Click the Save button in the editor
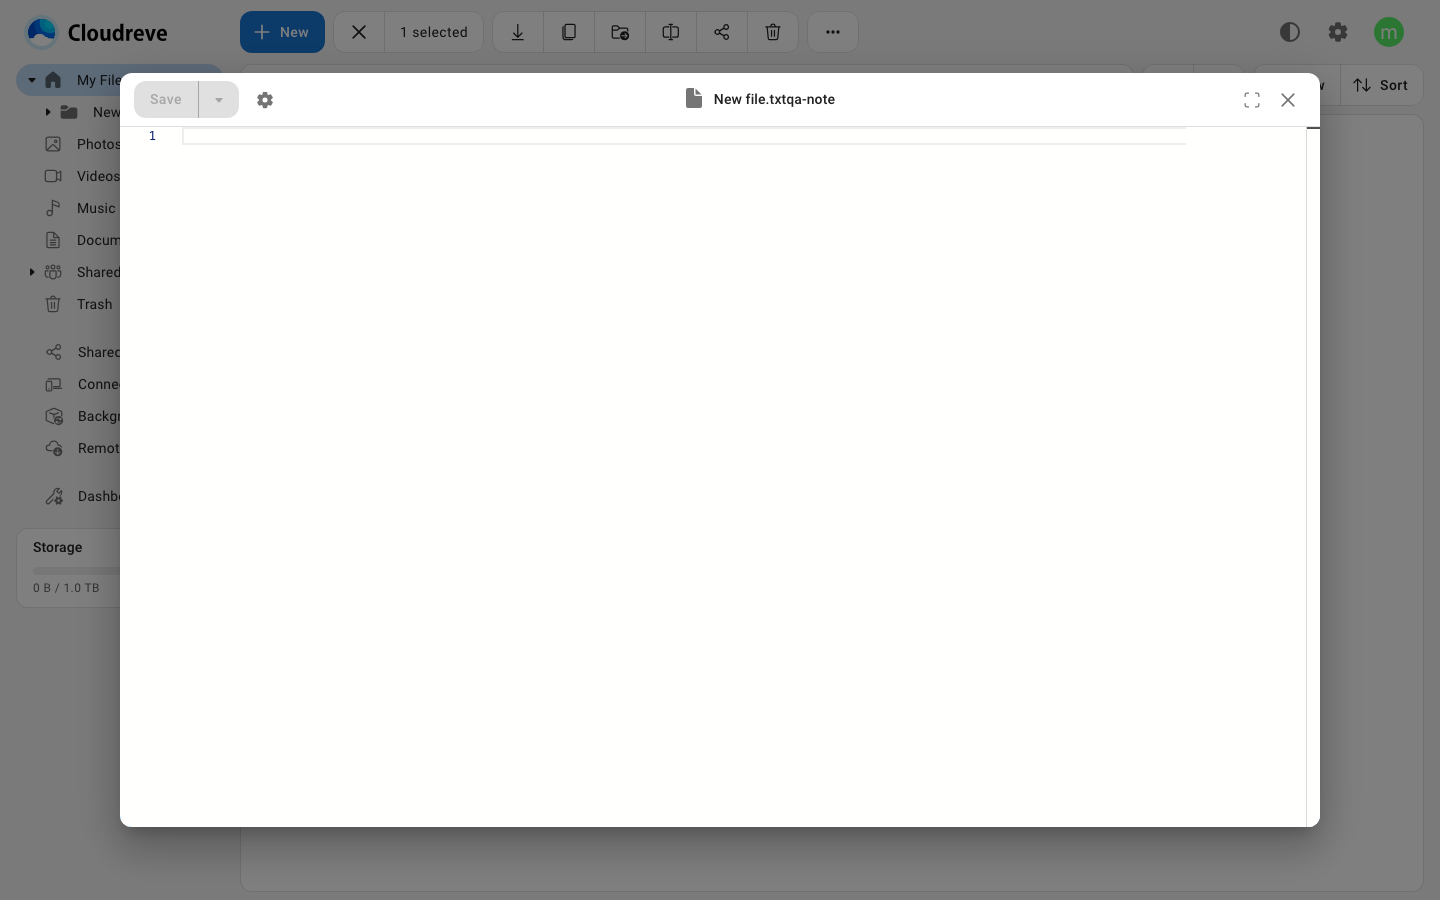The width and height of the screenshot is (1440, 900). pyautogui.click(x=166, y=100)
